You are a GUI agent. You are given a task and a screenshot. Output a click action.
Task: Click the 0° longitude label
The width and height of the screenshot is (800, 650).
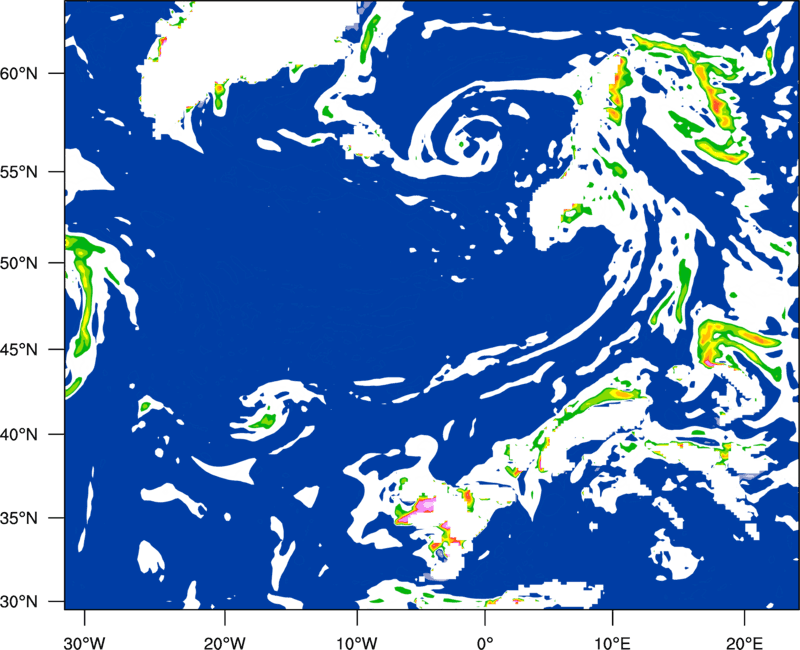pos(485,643)
